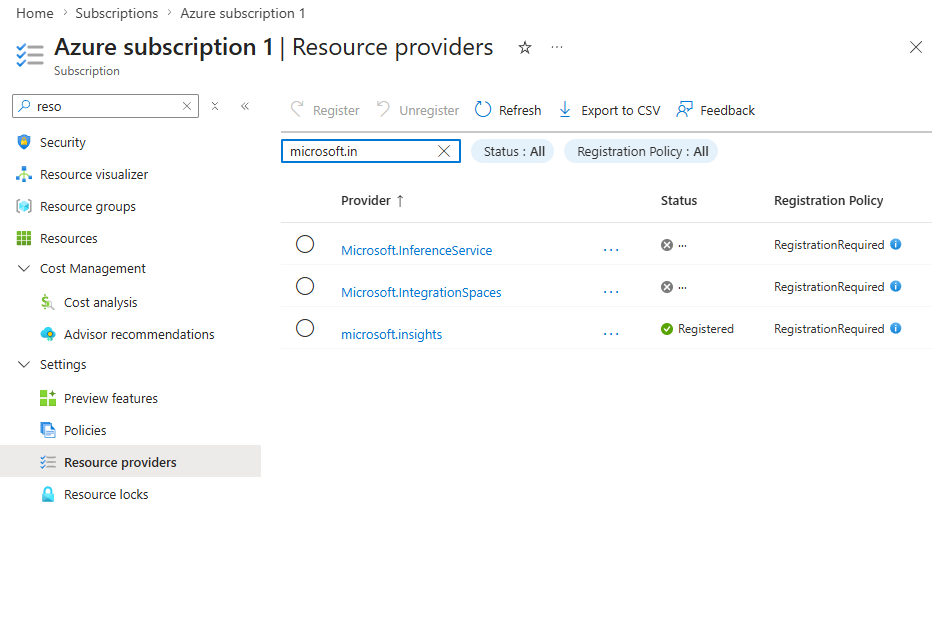Open more options for Microsoft.IntegrationSpaces row
Viewport: 943px width, 619px height.
(x=611, y=292)
